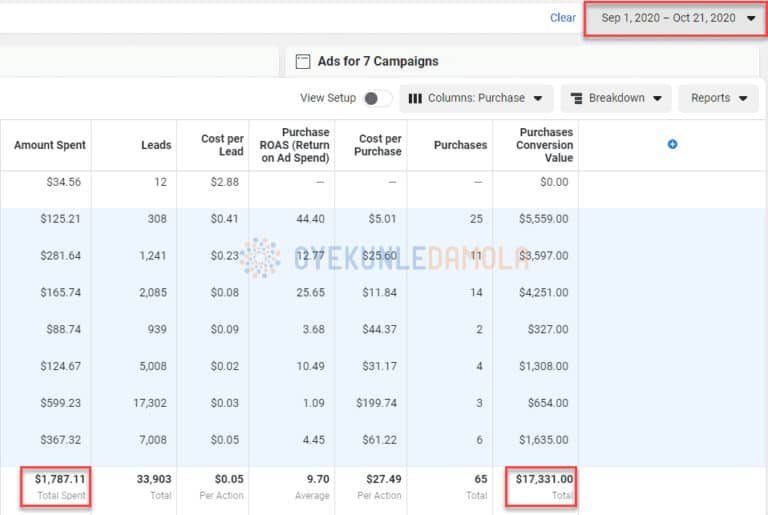Click the $124.67 amount spent cell
768x515 pixels.
[x=60, y=366]
